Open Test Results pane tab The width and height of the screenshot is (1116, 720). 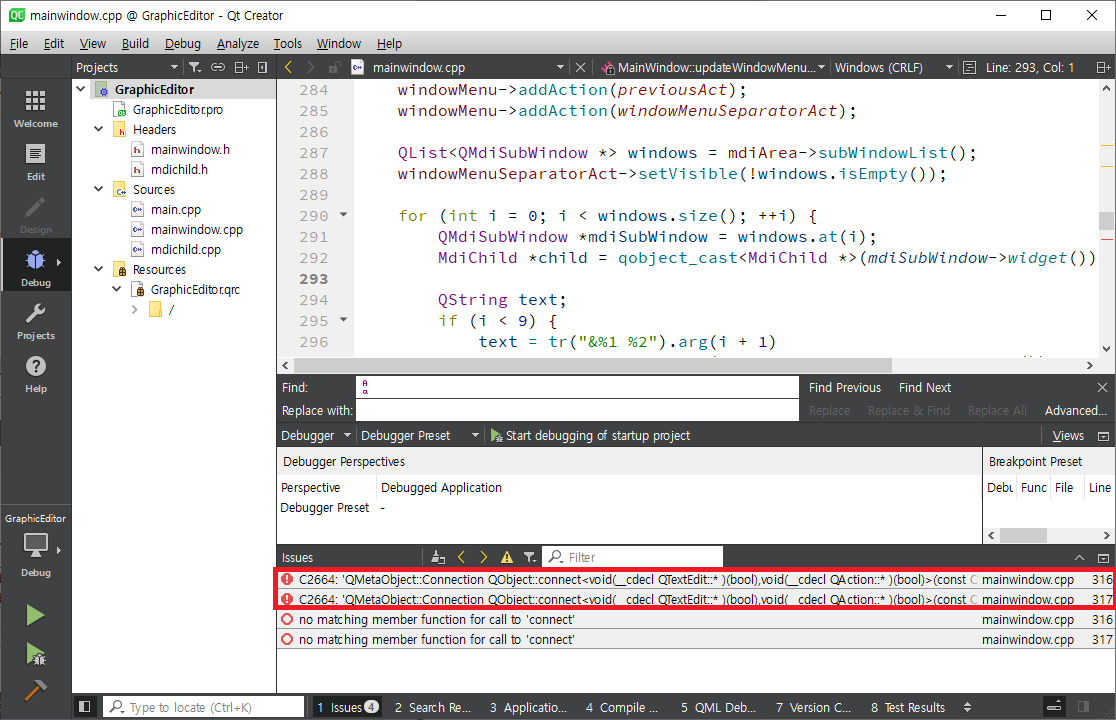click(x=908, y=706)
